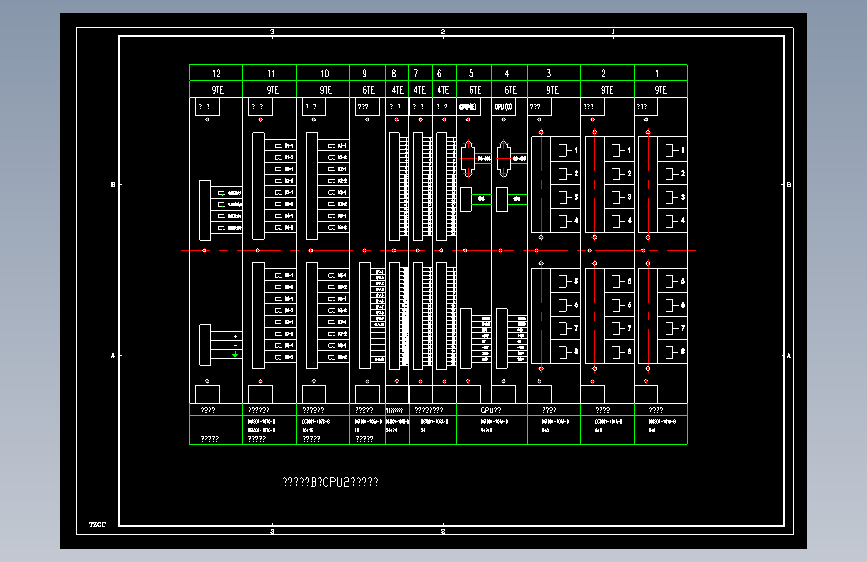Select the CPU(0) label box in slot 4
Screen dimensions: 867x562
click(x=504, y=107)
